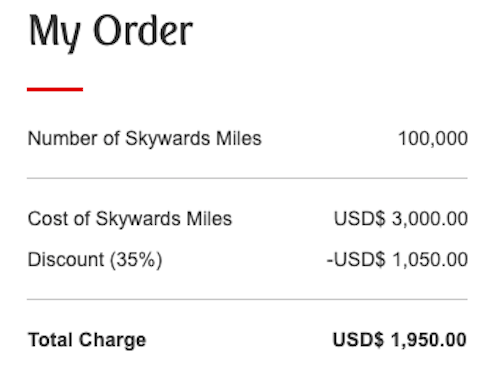Click the My Order heading
Image resolution: width=500 pixels, height=379 pixels.
coord(111,32)
